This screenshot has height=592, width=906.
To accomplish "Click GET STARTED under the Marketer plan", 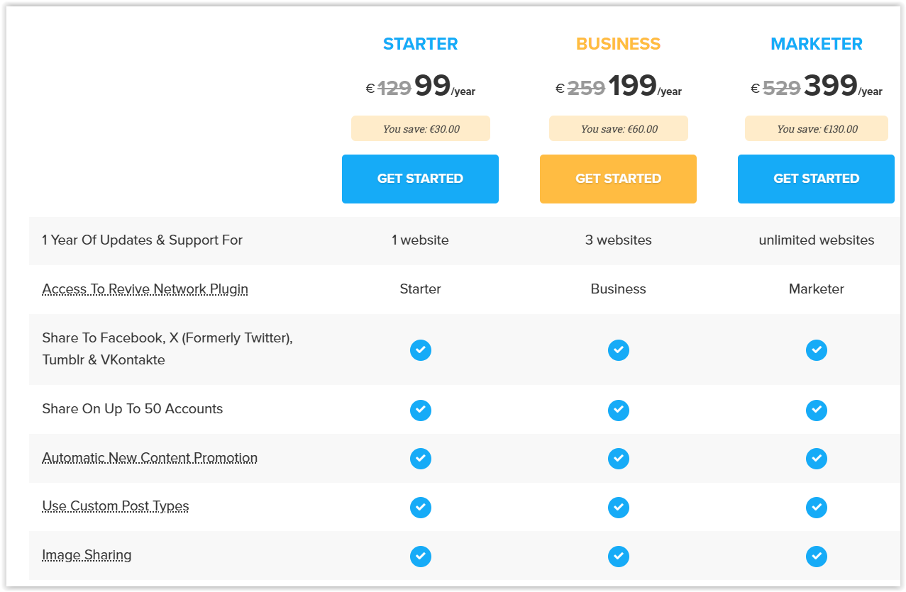I will pyautogui.click(x=816, y=178).
